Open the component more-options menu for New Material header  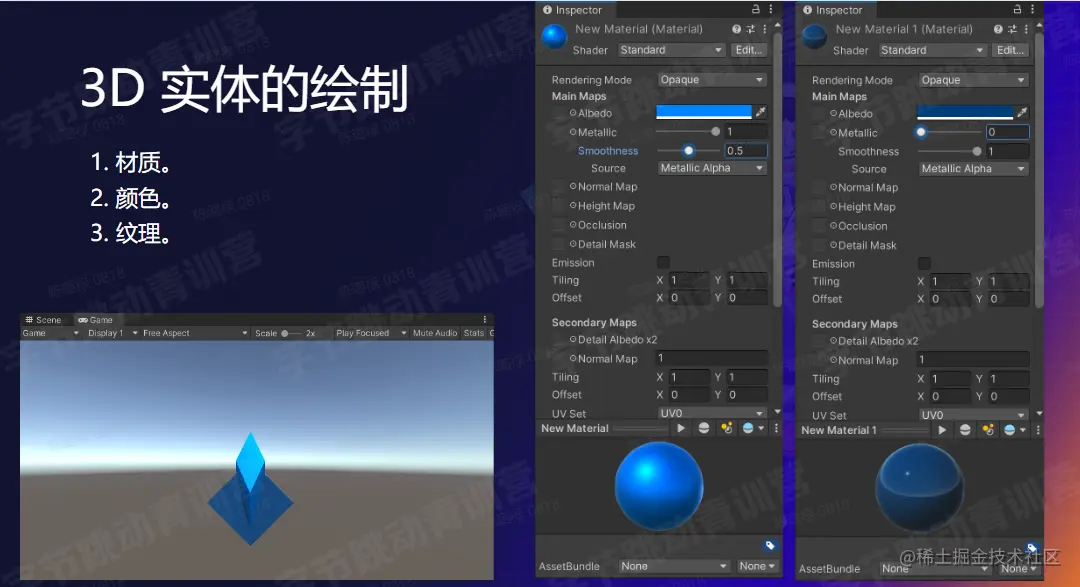[765, 29]
